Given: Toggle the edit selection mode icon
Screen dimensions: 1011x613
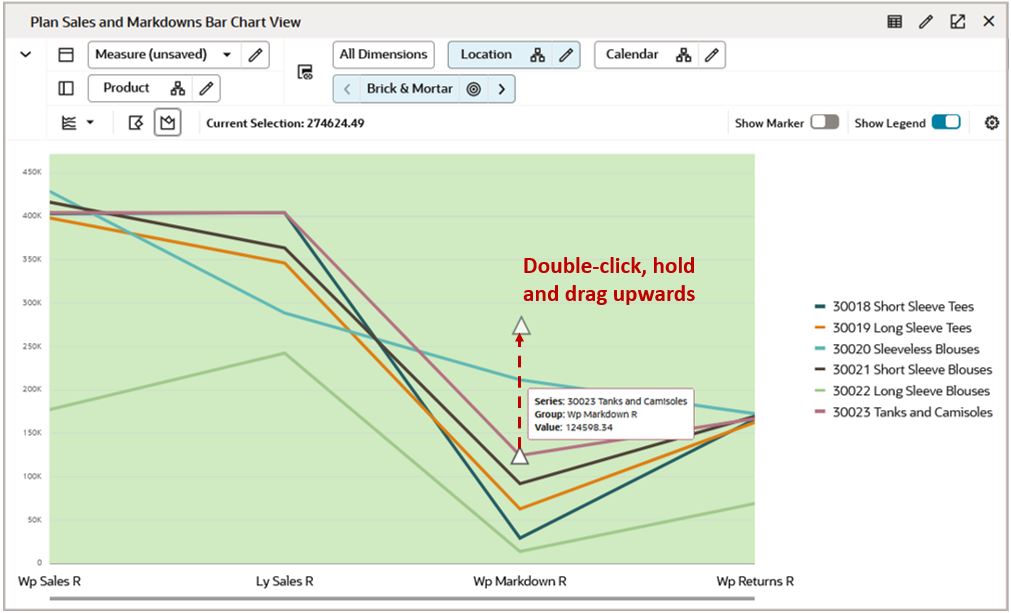Looking at the screenshot, I should (x=138, y=121).
